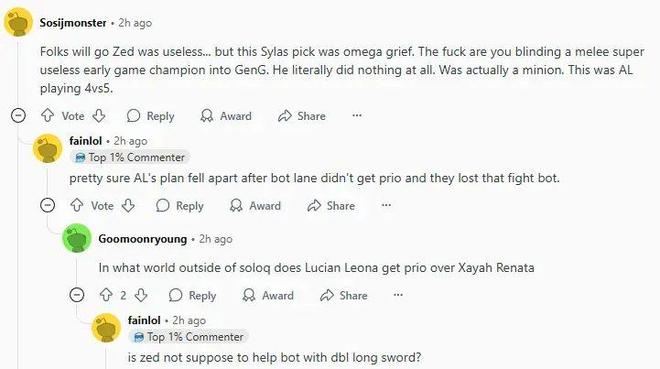The height and width of the screenshot is (369, 660).
Task: Share fainlol's comment about bot lane
Action: click(331, 205)
